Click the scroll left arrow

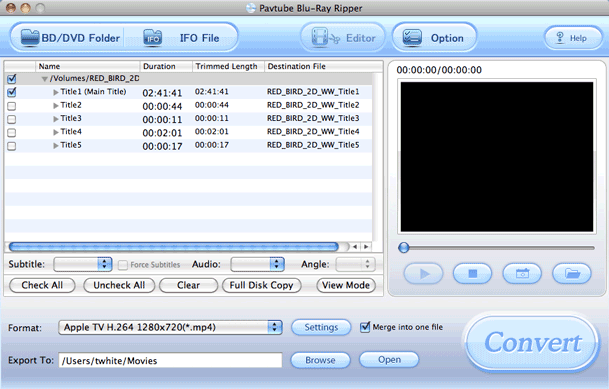click(x=355, y=247)
